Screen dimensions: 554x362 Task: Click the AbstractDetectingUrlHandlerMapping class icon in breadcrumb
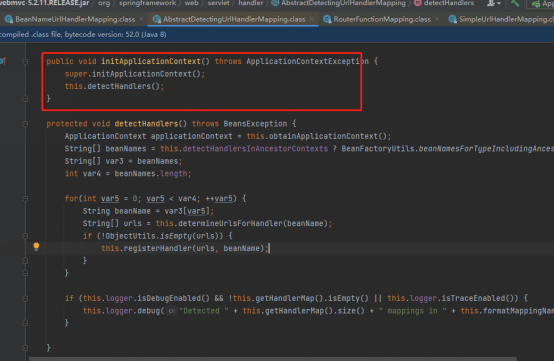275,3
